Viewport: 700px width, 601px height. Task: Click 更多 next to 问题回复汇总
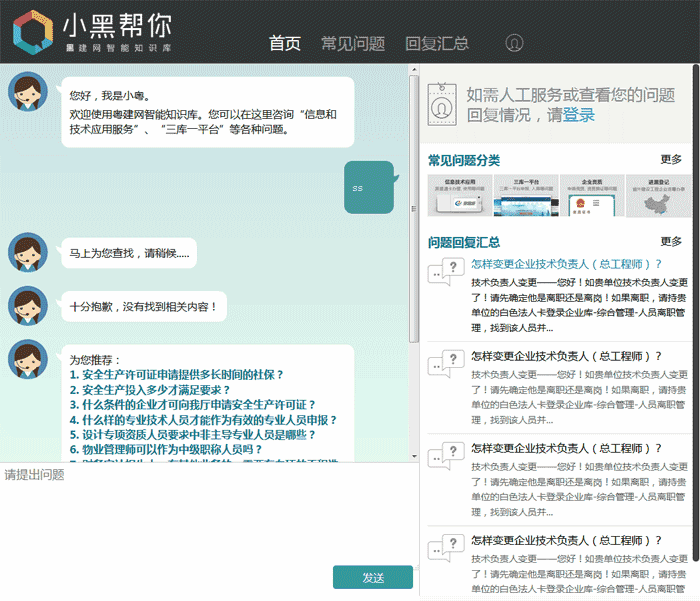671,242
